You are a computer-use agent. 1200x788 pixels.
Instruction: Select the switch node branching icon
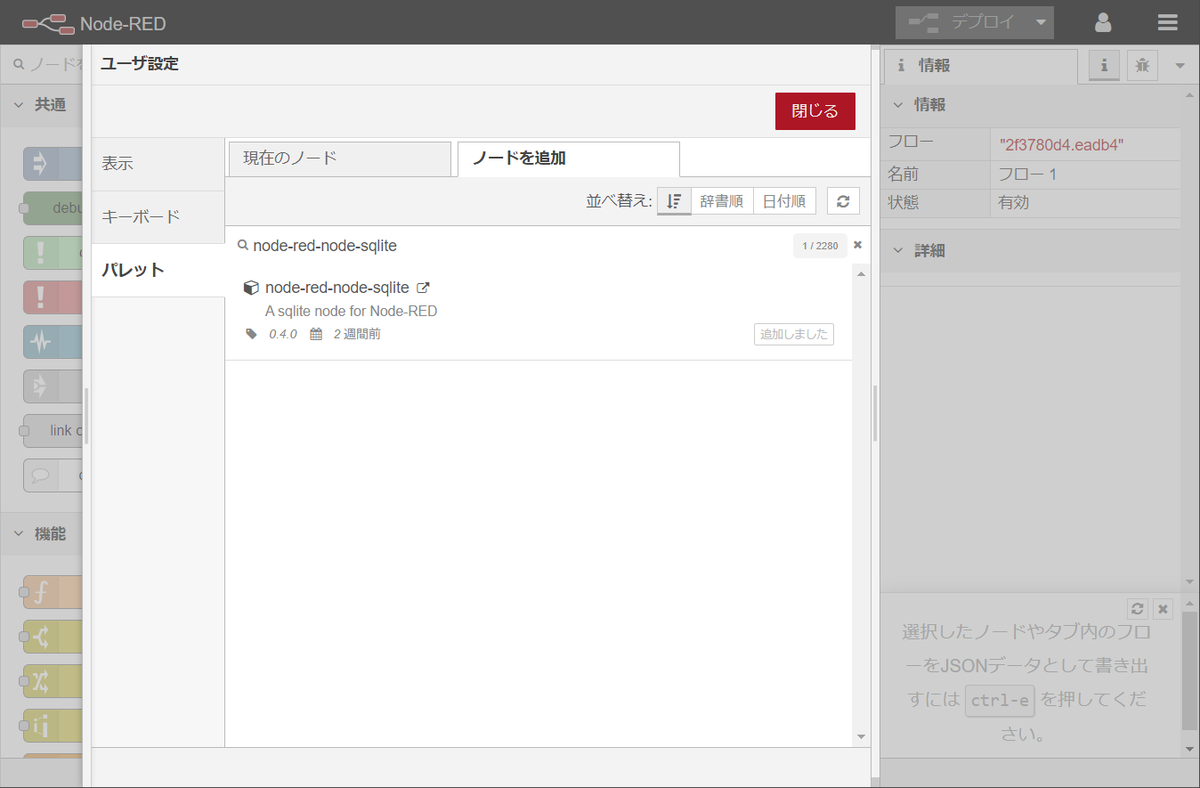(x=40, y=637)
